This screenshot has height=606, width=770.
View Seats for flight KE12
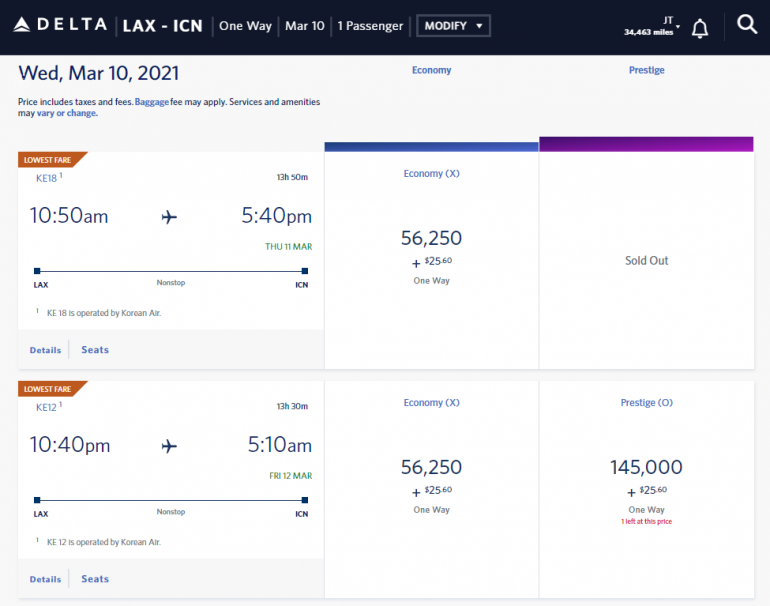coord(95,579)
